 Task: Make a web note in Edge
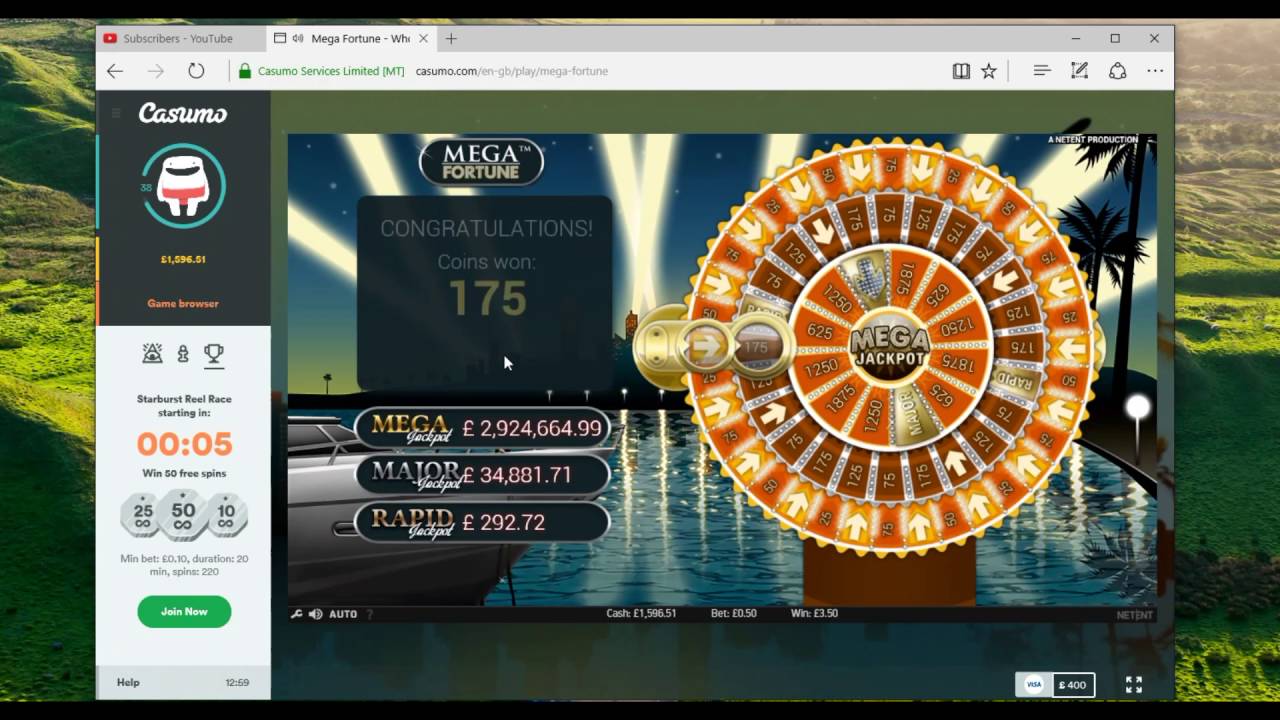(1079, 71)
